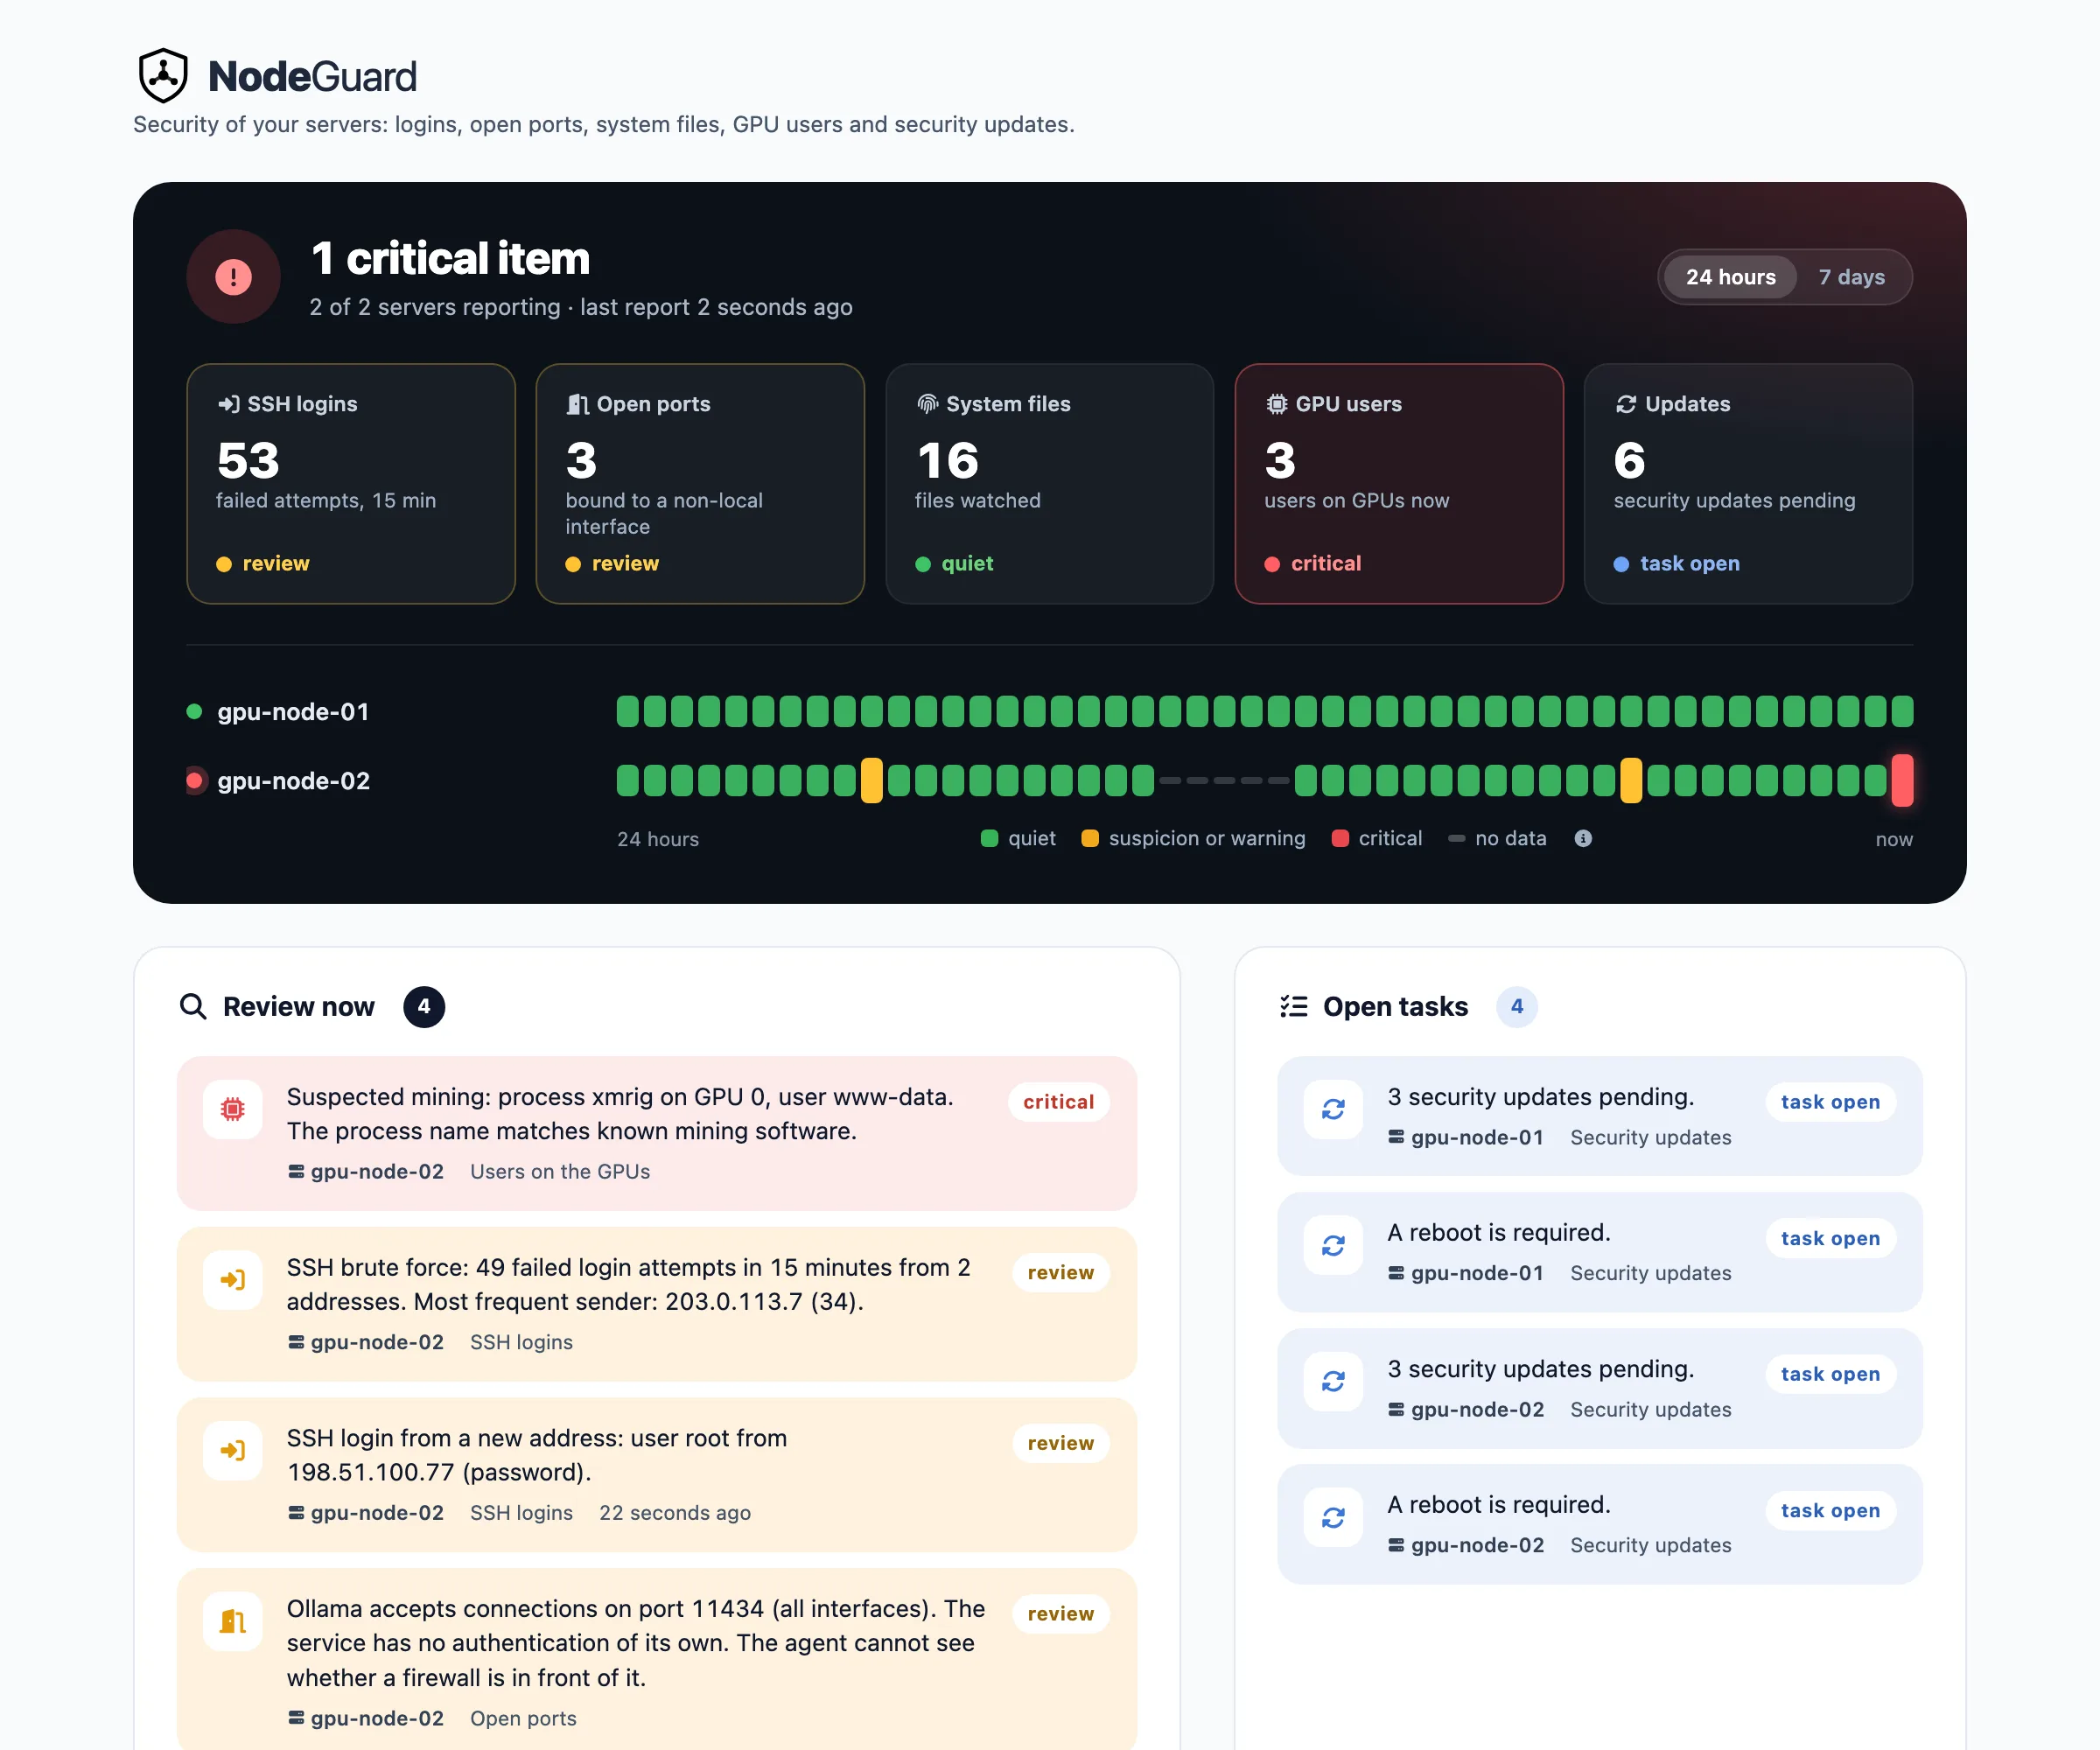Click the red critical bar on gpu-node-02 timeline
2100x1750 pixels.
point(1902,781)
